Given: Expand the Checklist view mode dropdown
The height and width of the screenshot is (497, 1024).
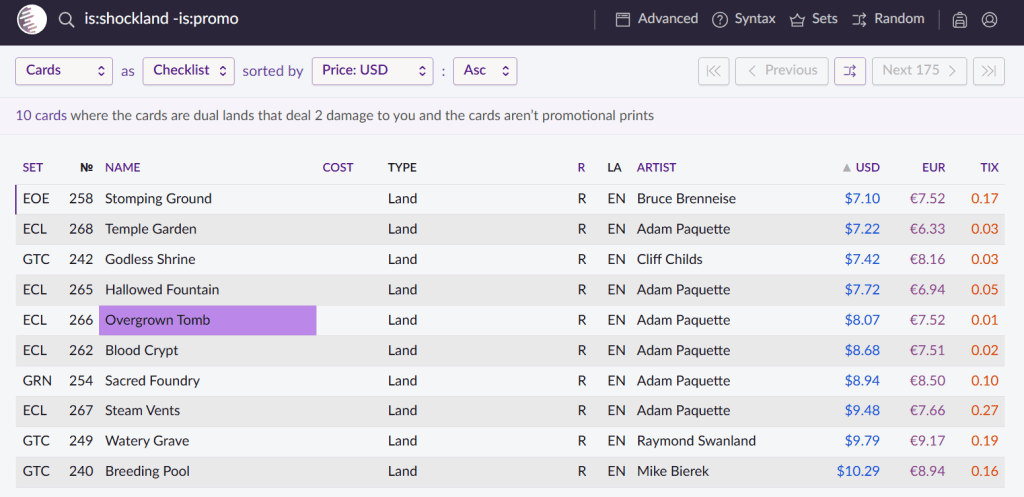Looking at the screenshot, I should 188,71.
